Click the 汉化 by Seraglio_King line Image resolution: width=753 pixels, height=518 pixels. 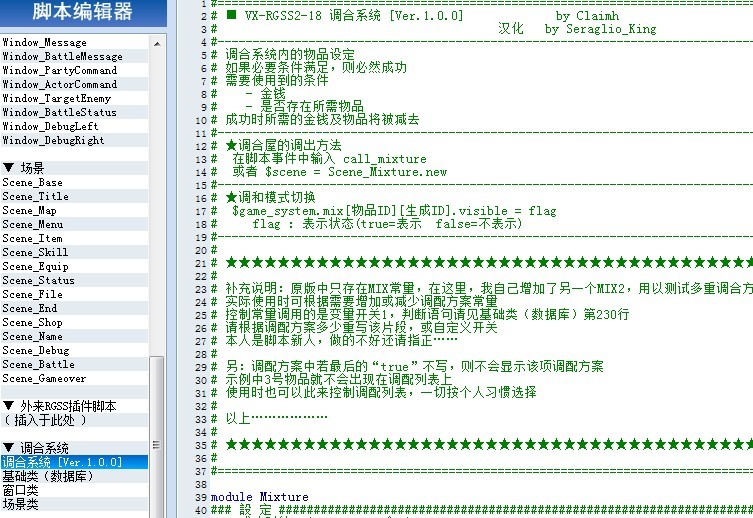pos(577,29)
